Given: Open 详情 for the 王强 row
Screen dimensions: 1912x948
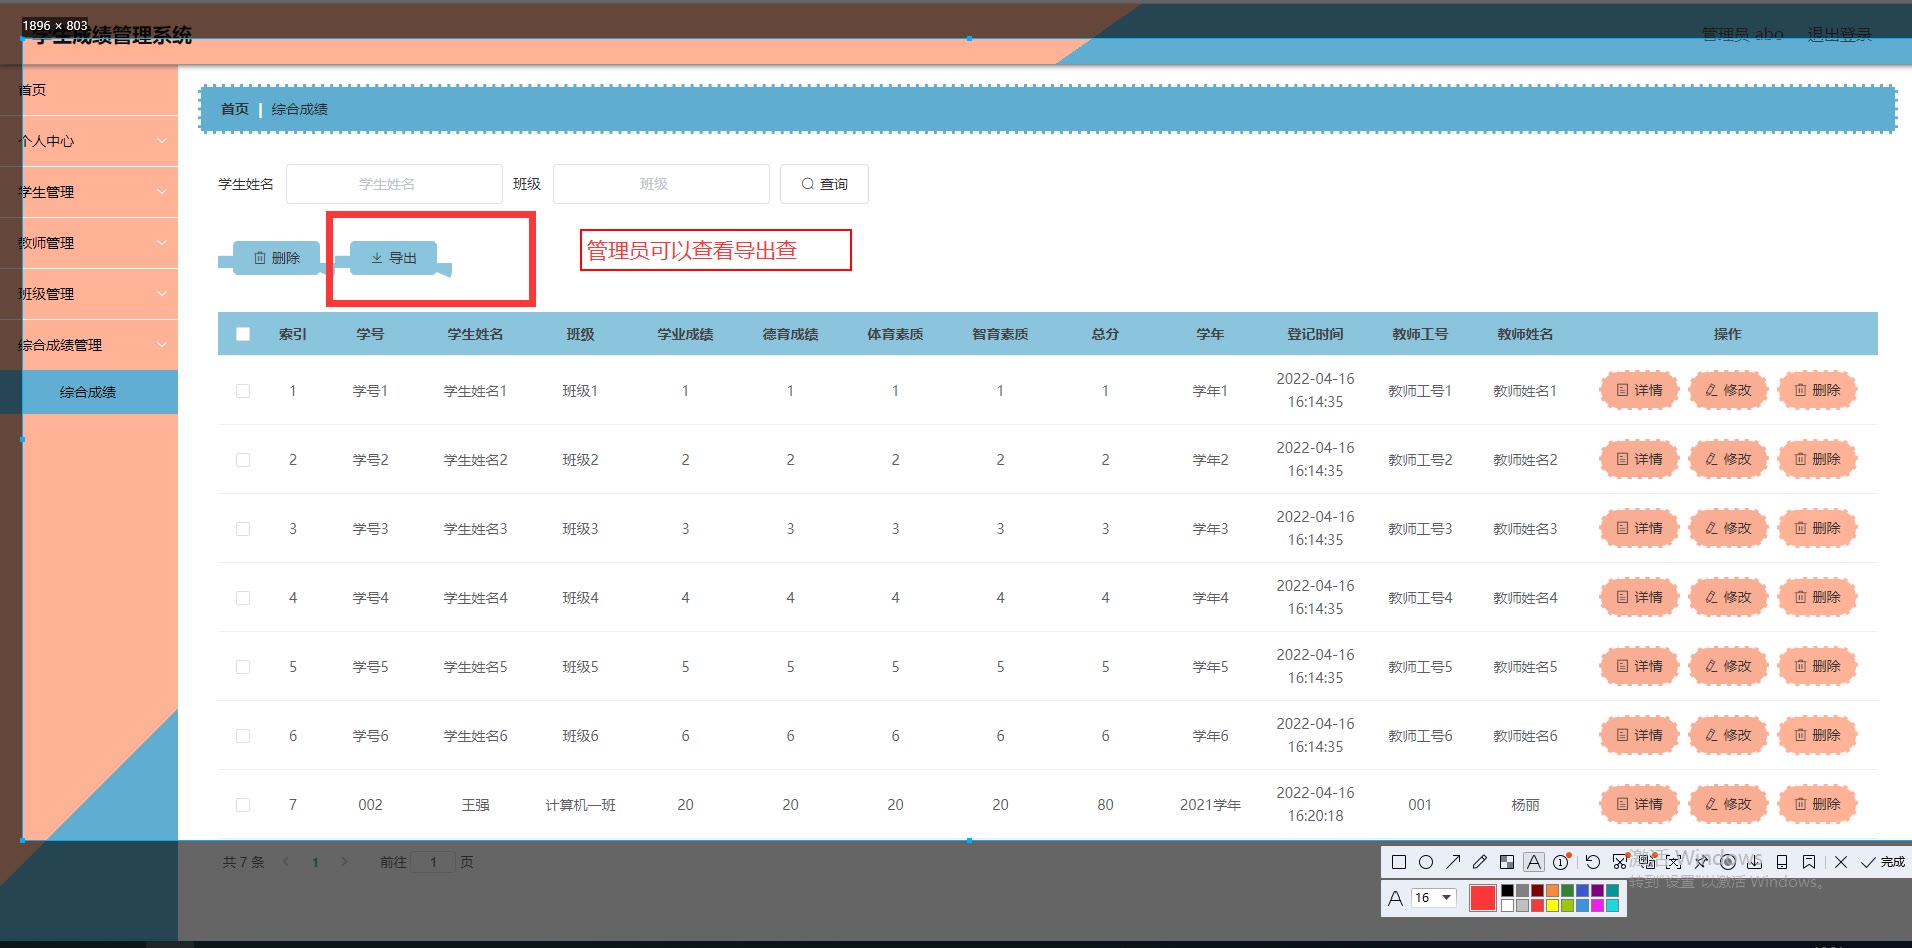Looking at the screenshot, I should (1639, 805).
